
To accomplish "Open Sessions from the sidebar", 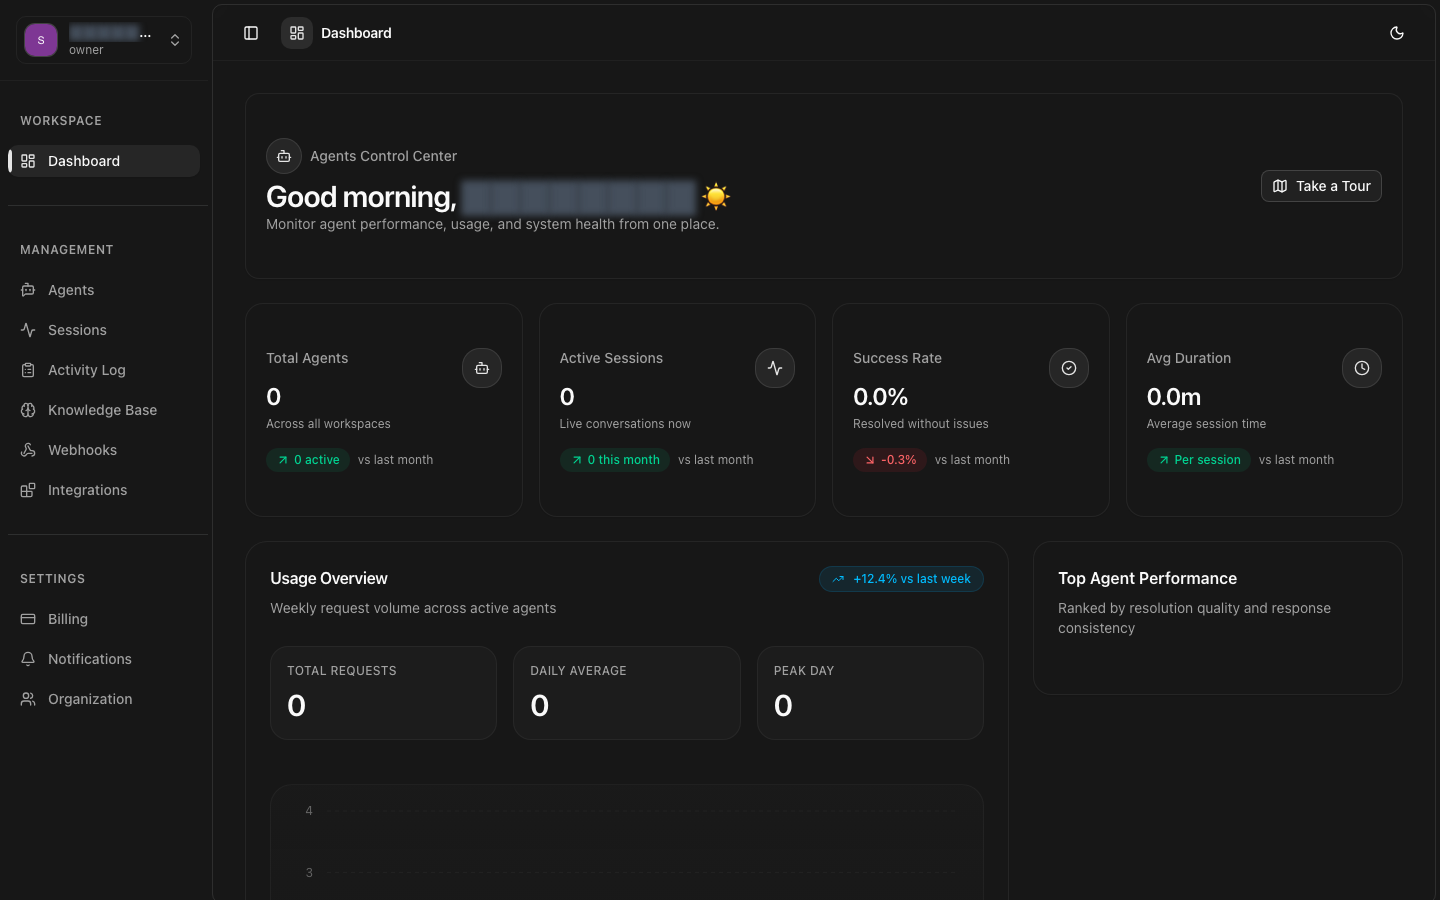I will point(104,330).
